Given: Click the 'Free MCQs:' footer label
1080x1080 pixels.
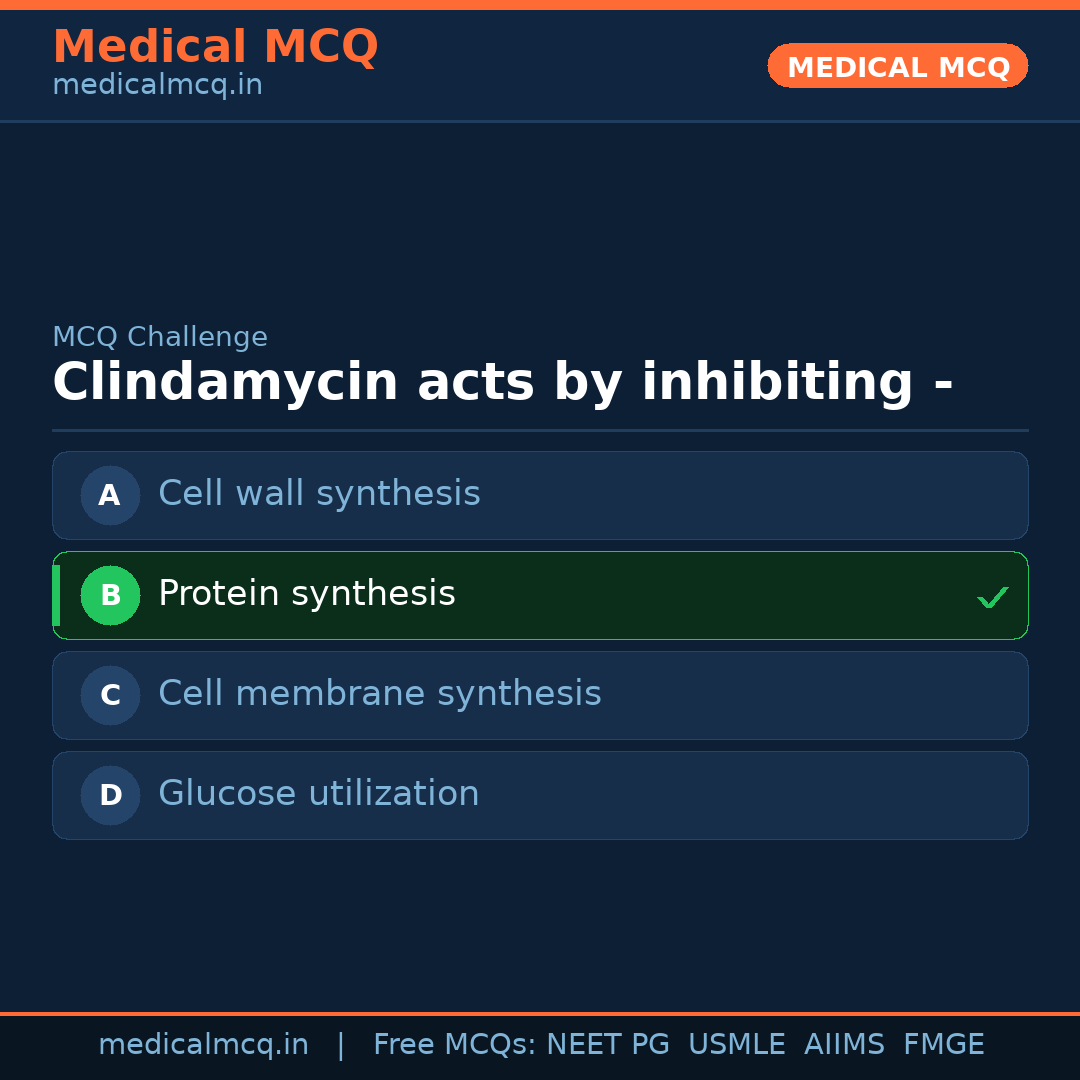Looking at the screenshot, I should [x=455, y=1045].
